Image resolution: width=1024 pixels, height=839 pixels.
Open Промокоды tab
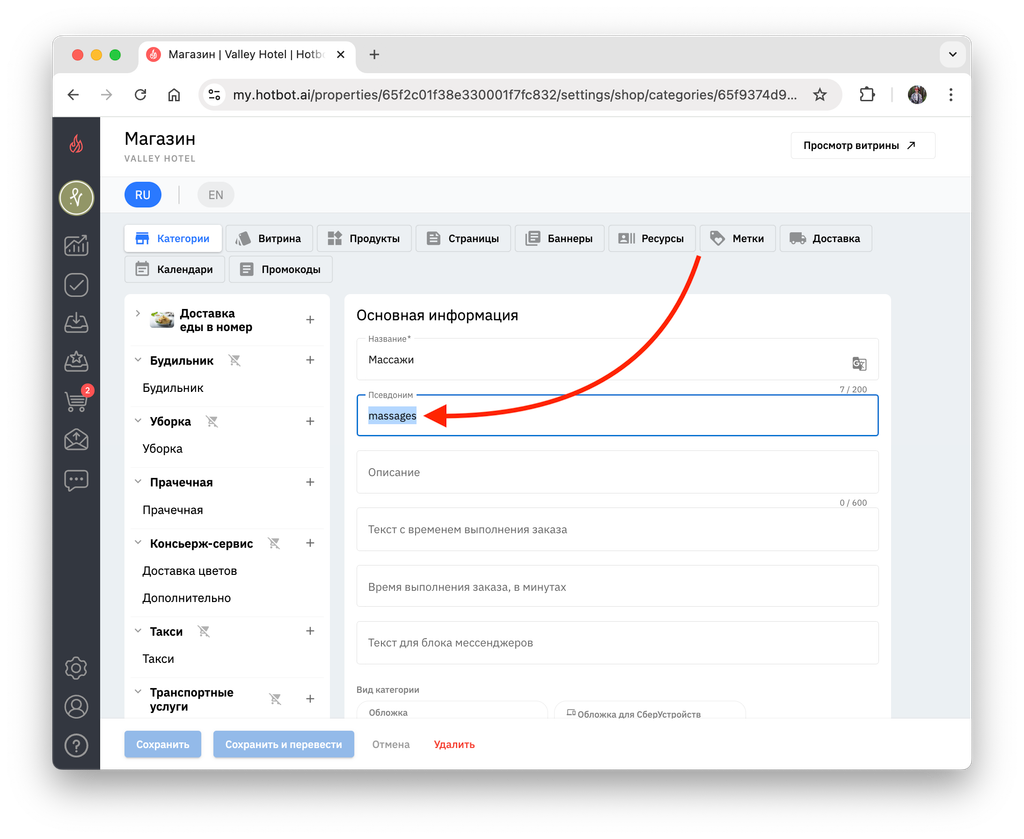pos(281,269)
